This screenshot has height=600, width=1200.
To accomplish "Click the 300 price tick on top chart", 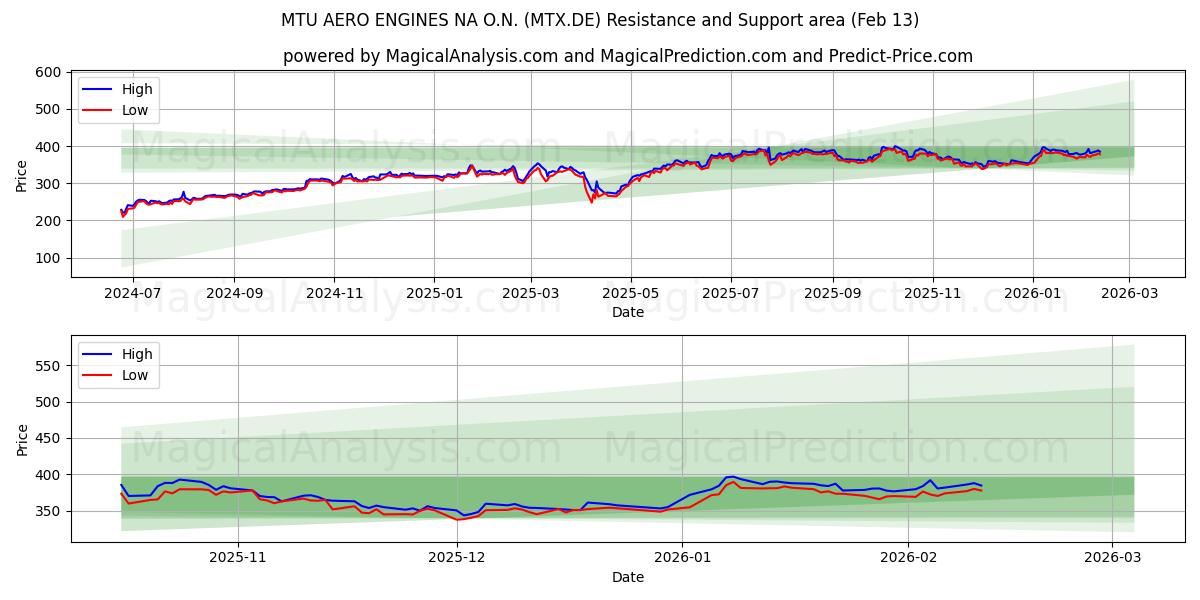I will pyautogui.click(x=50, y=184).
